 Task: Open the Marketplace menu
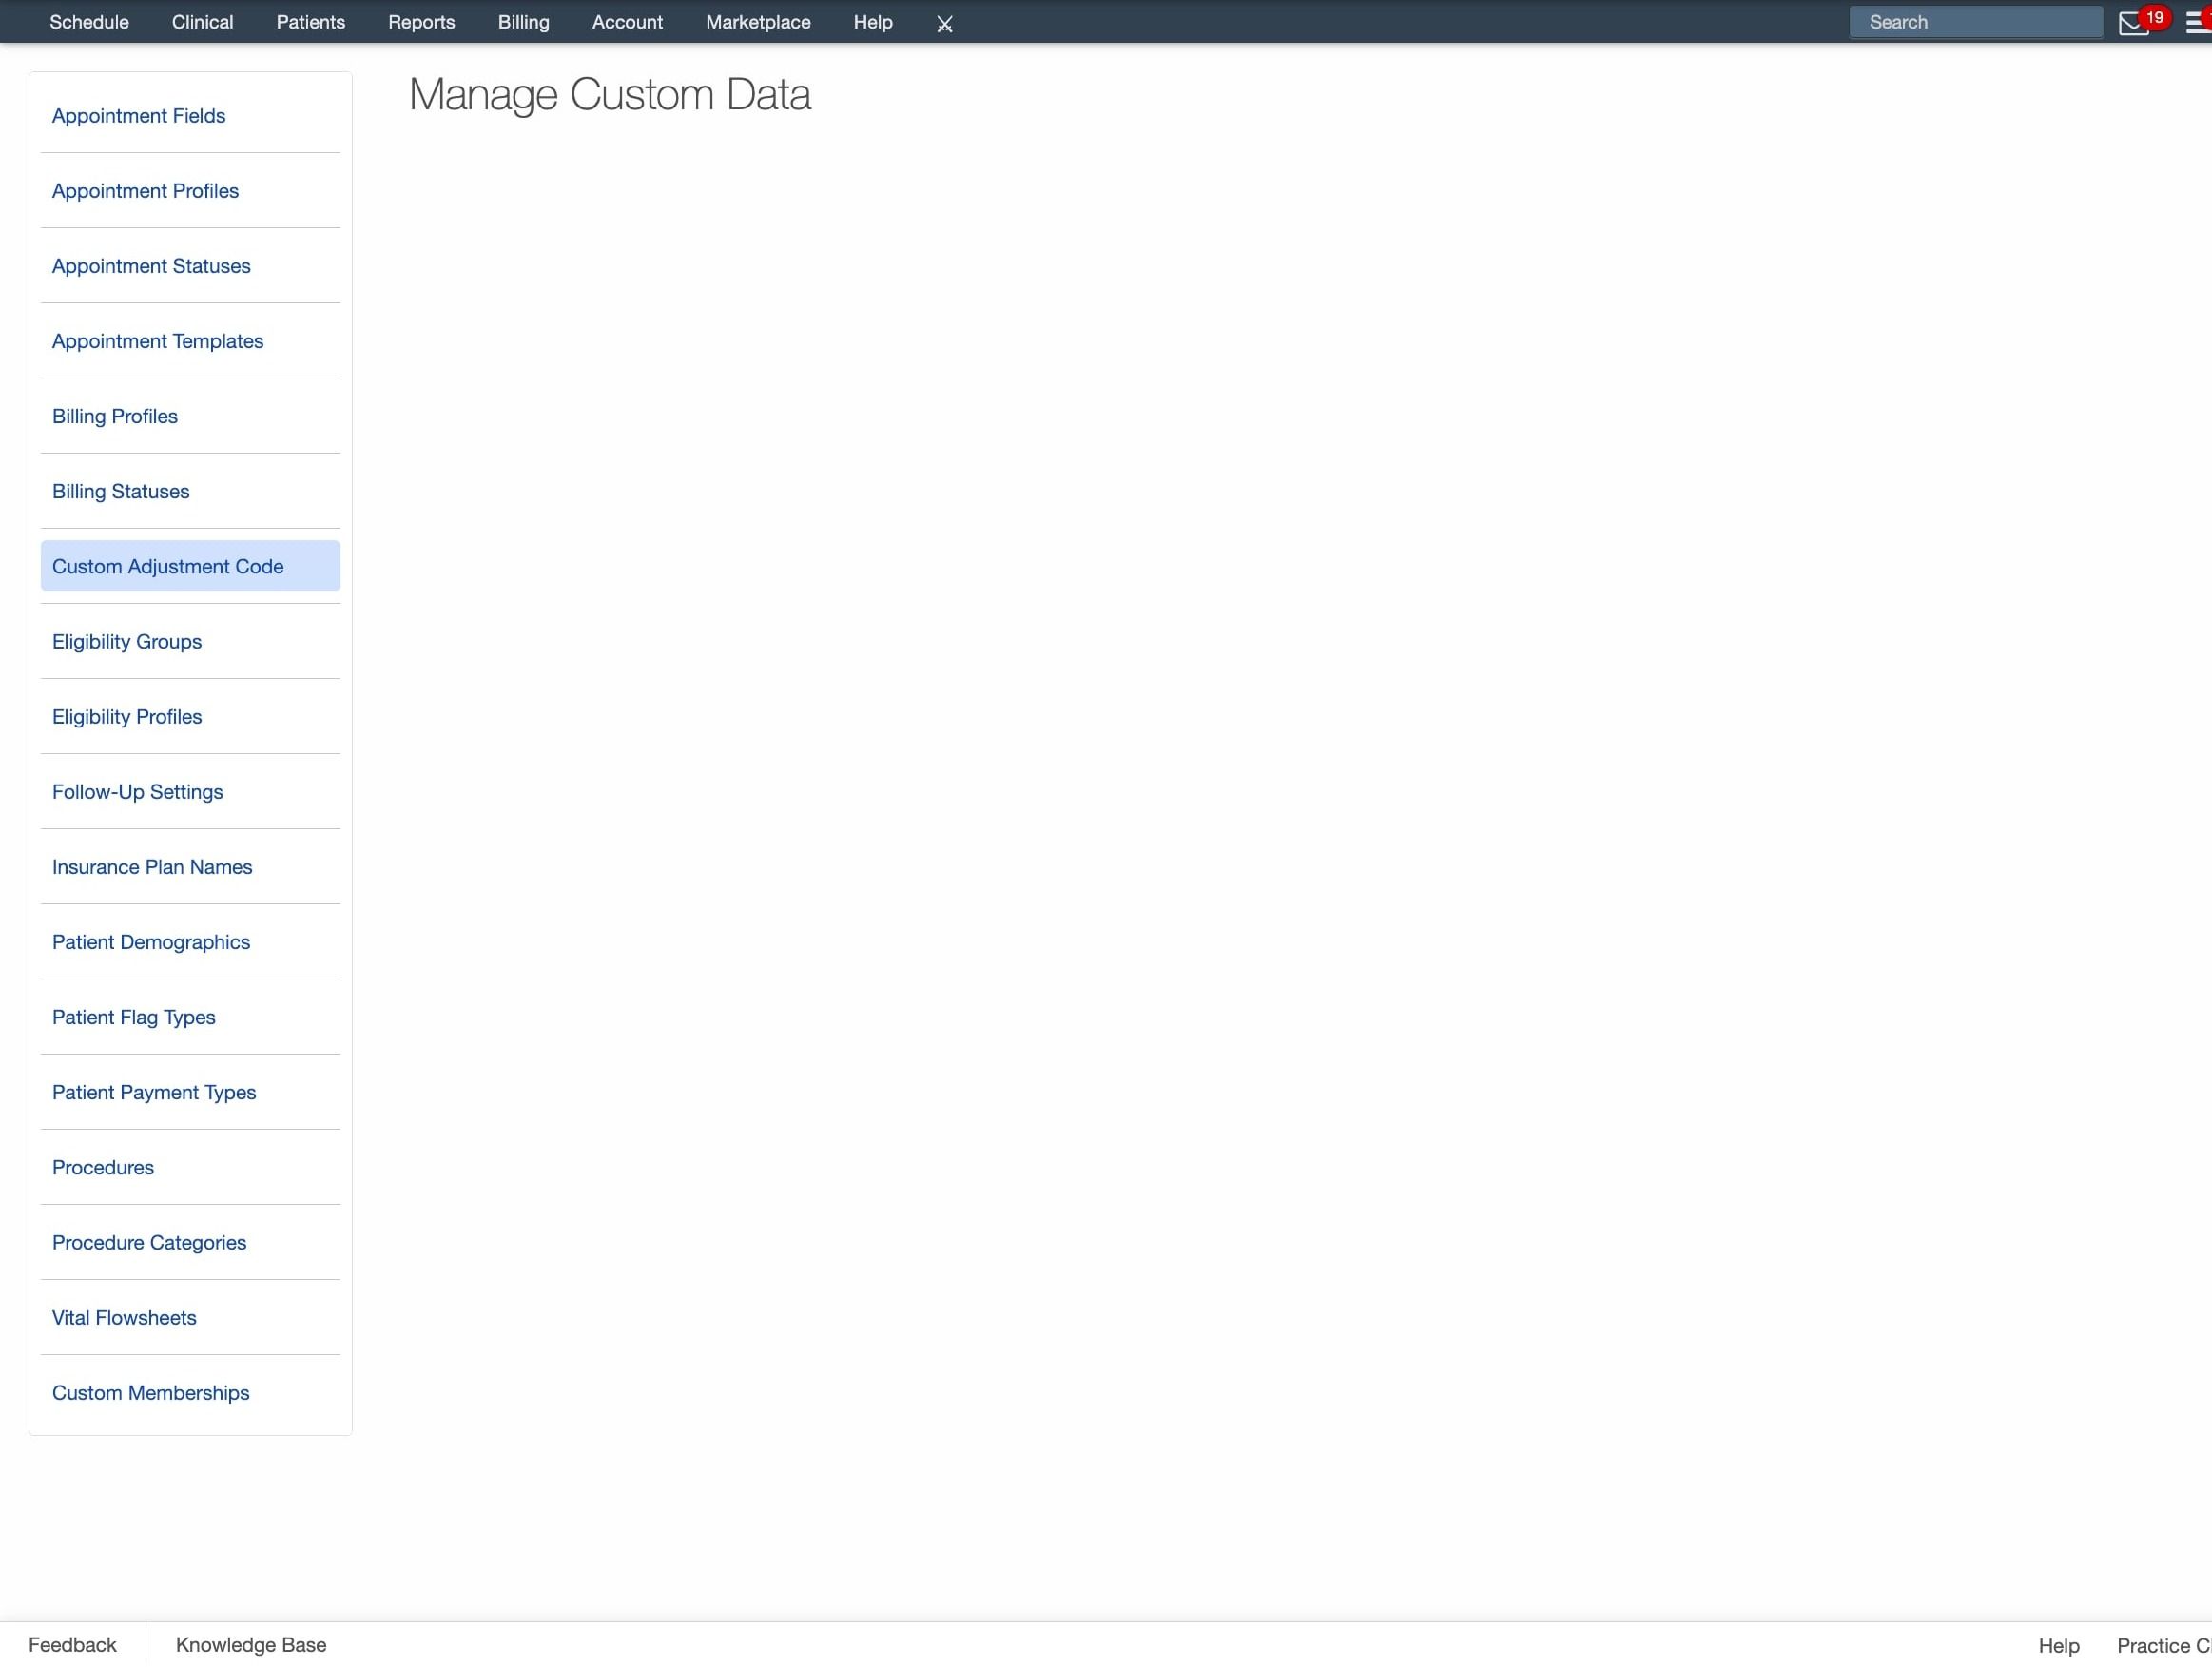758,22
